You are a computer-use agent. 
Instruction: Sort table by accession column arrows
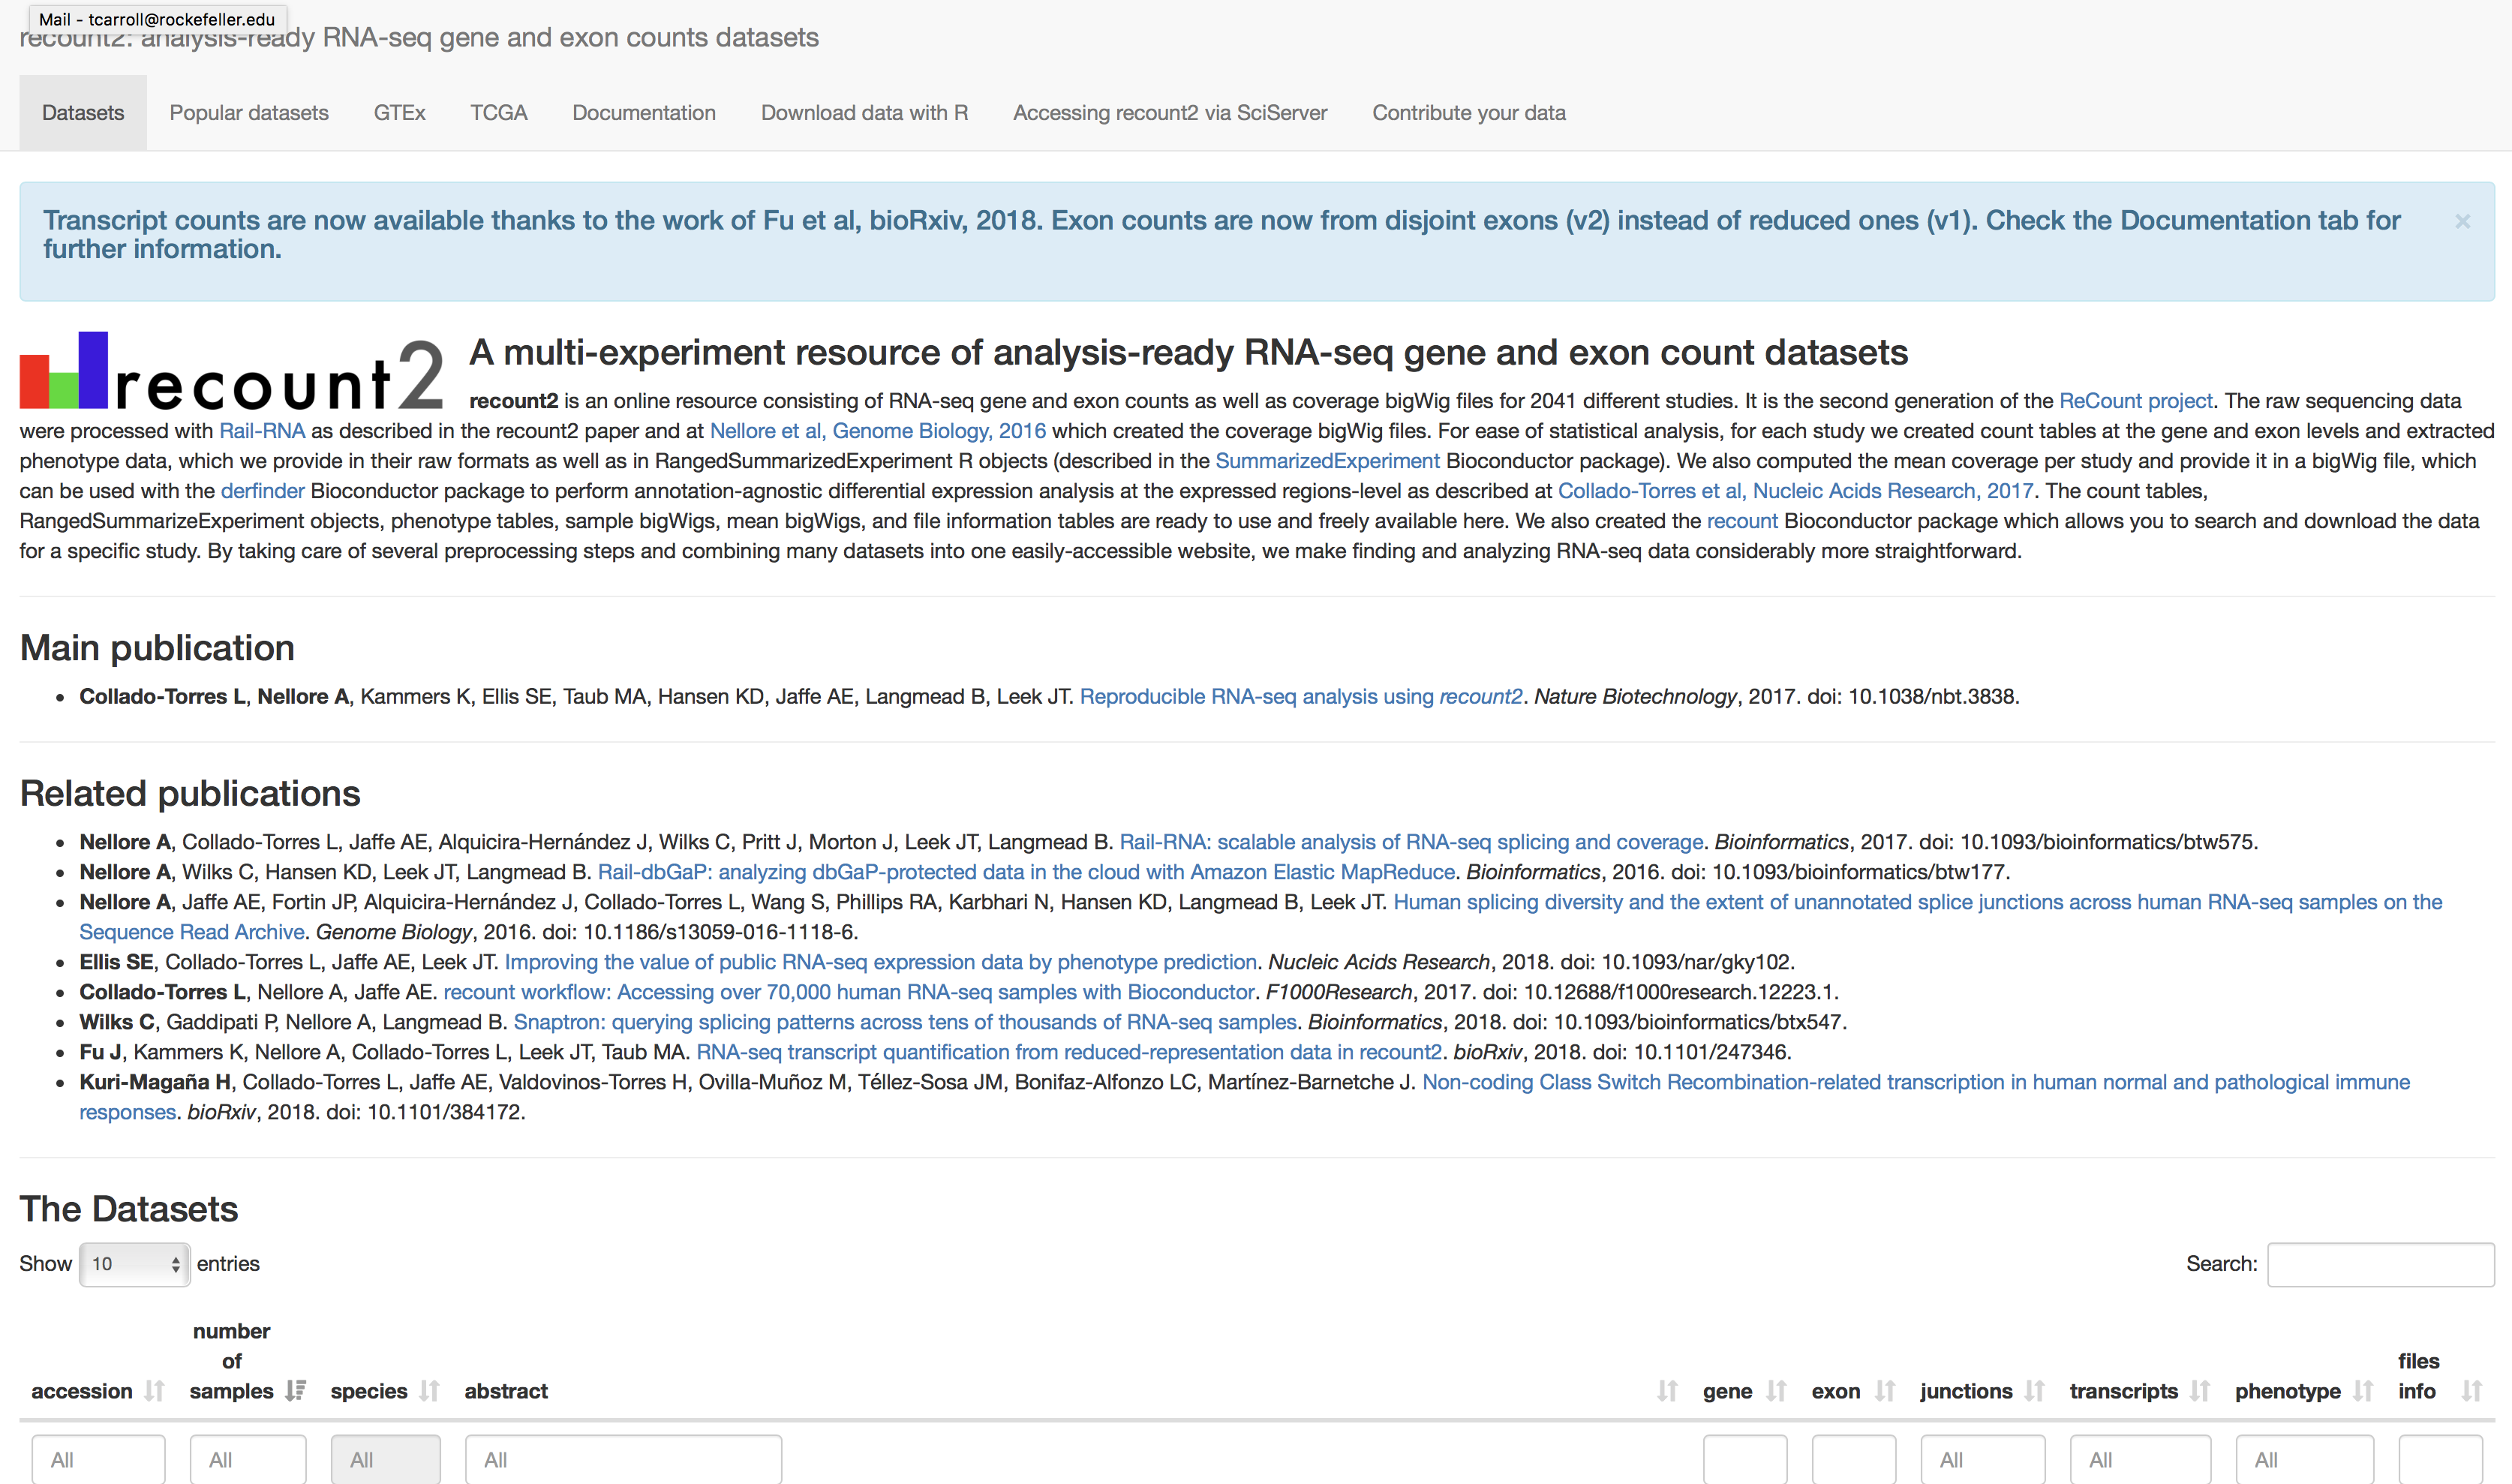154,1391
